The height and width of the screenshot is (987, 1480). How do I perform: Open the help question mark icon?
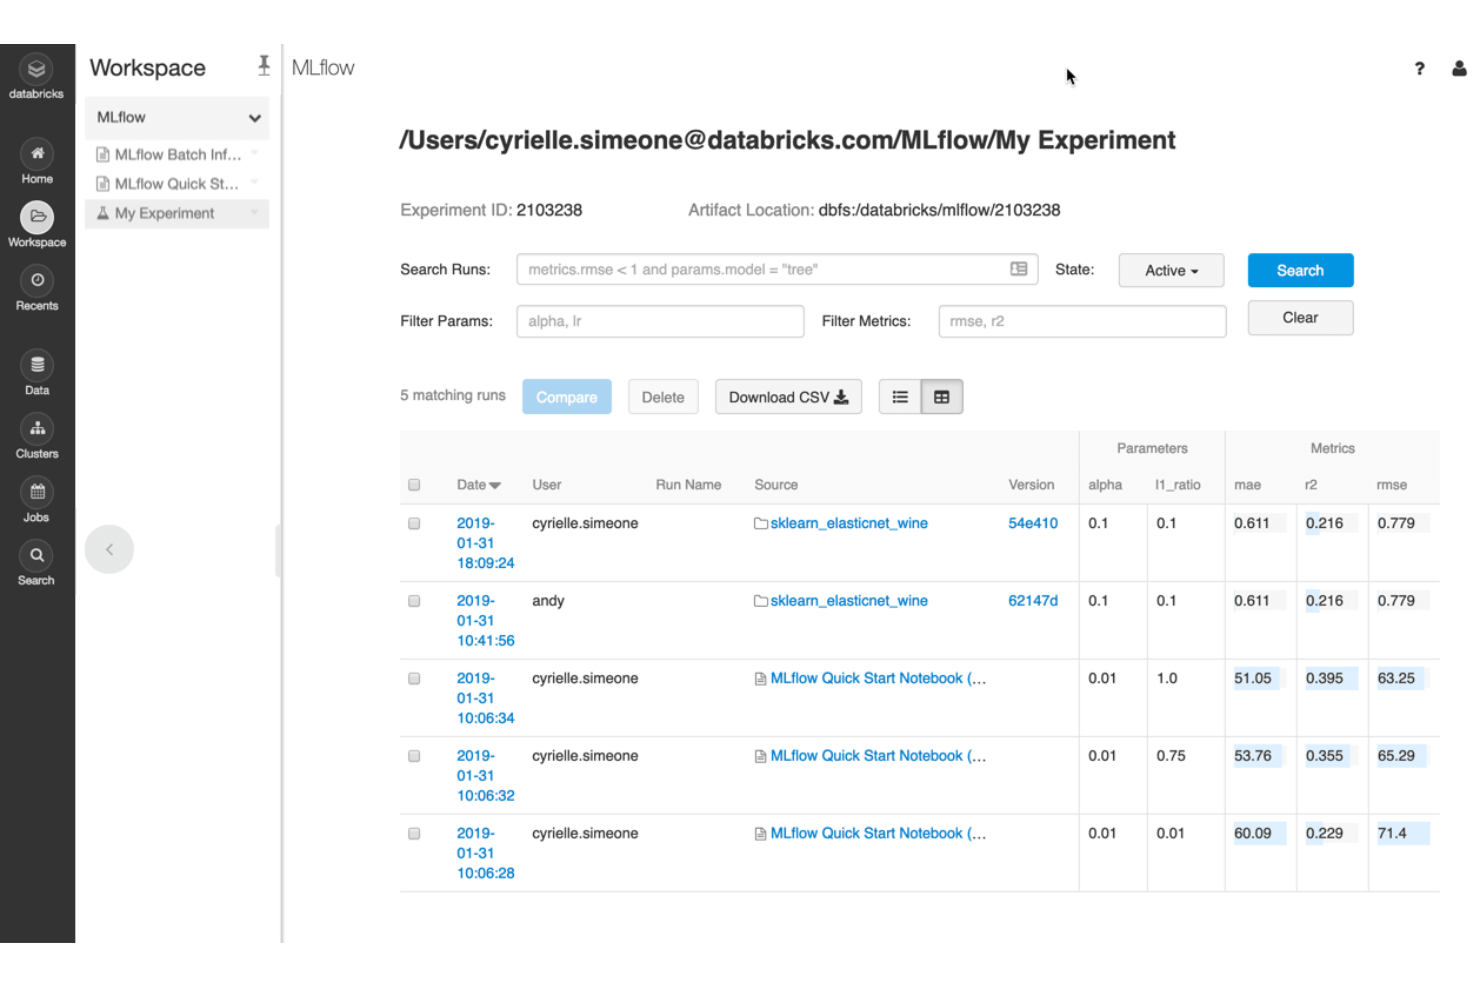pyautogui.click(x=1419, y=69)
